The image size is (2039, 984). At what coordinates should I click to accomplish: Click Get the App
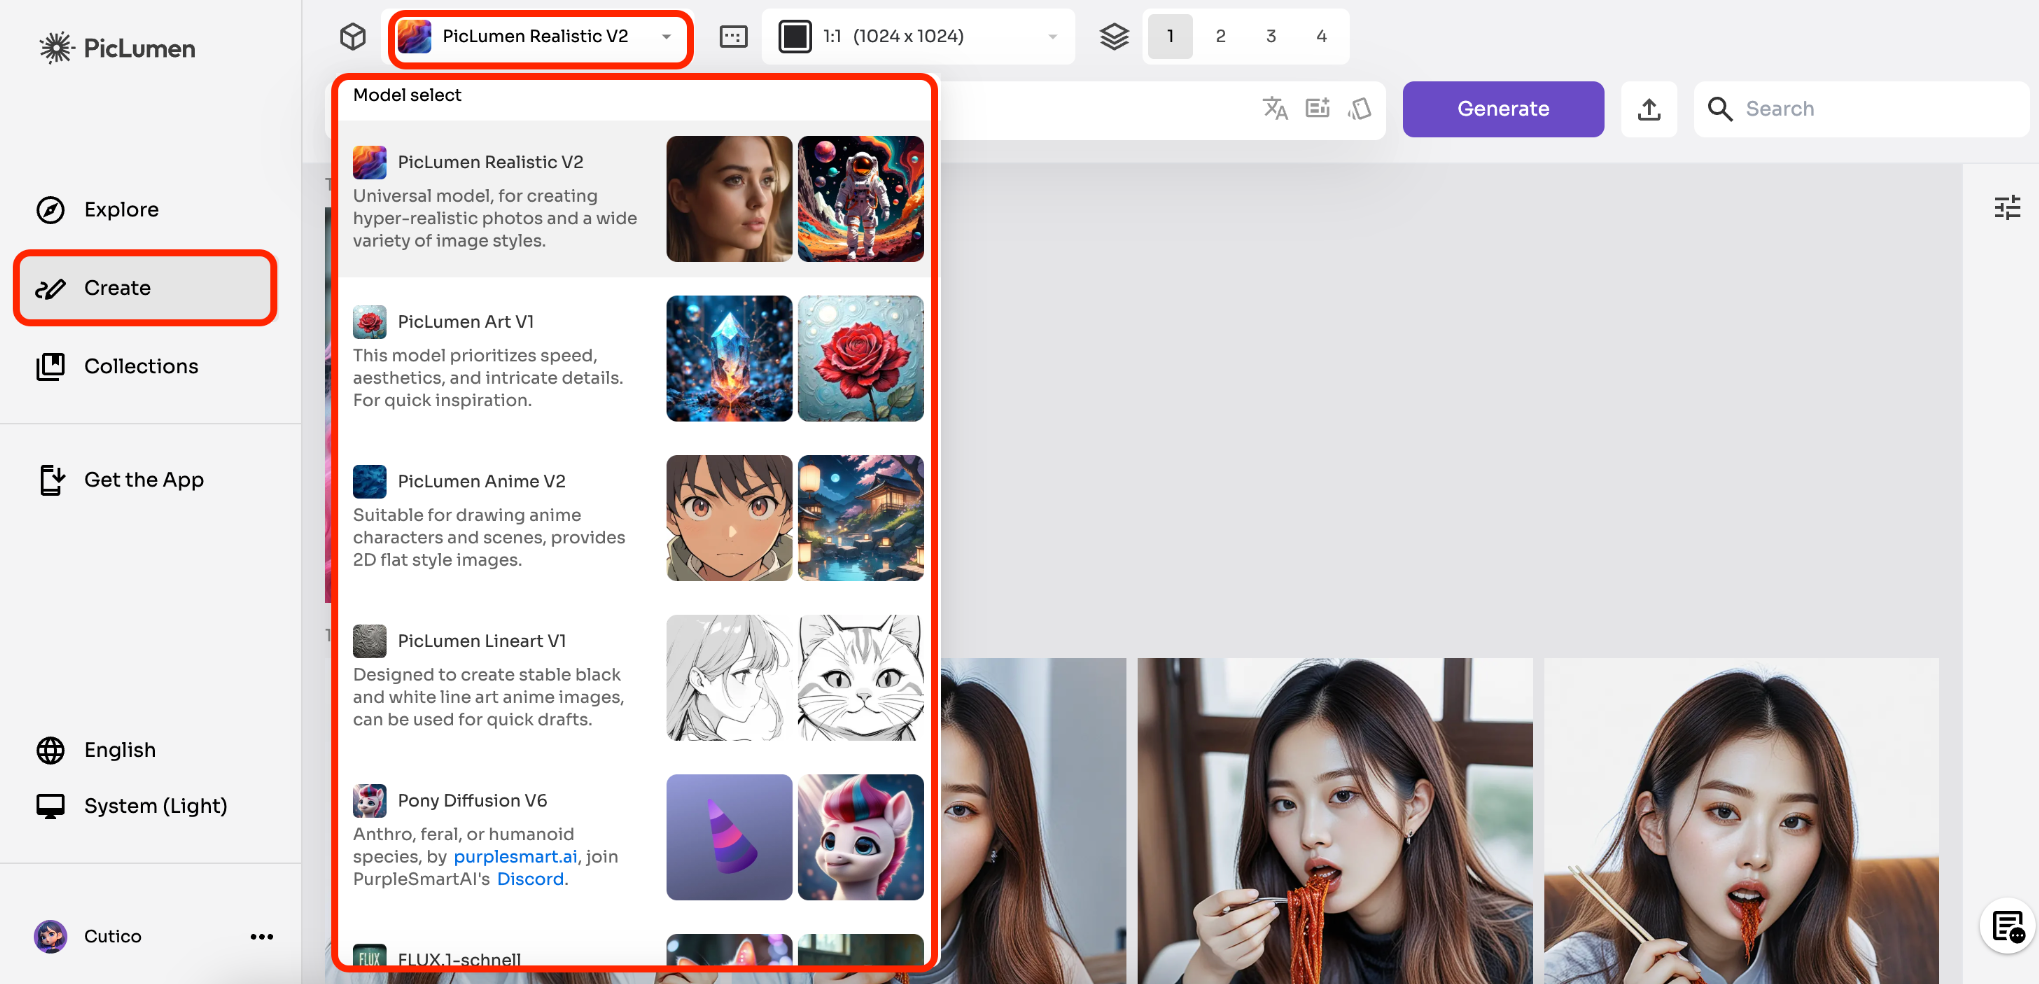144,480
